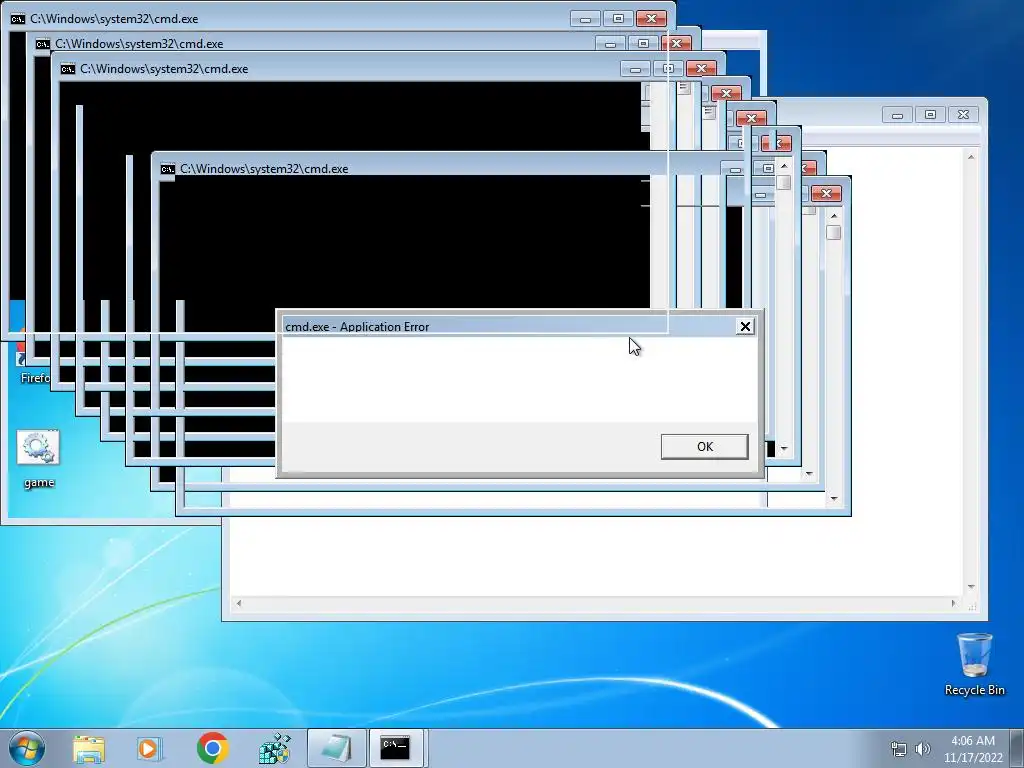Click Notepad's vertical scrollbar up arrow

coord(971,157)
